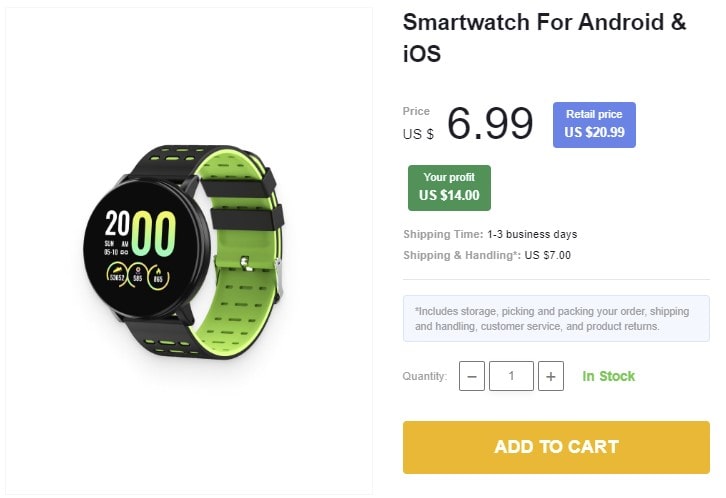Click the 6.99 price value
Screen dimensions: 726x498
[490, 123]
